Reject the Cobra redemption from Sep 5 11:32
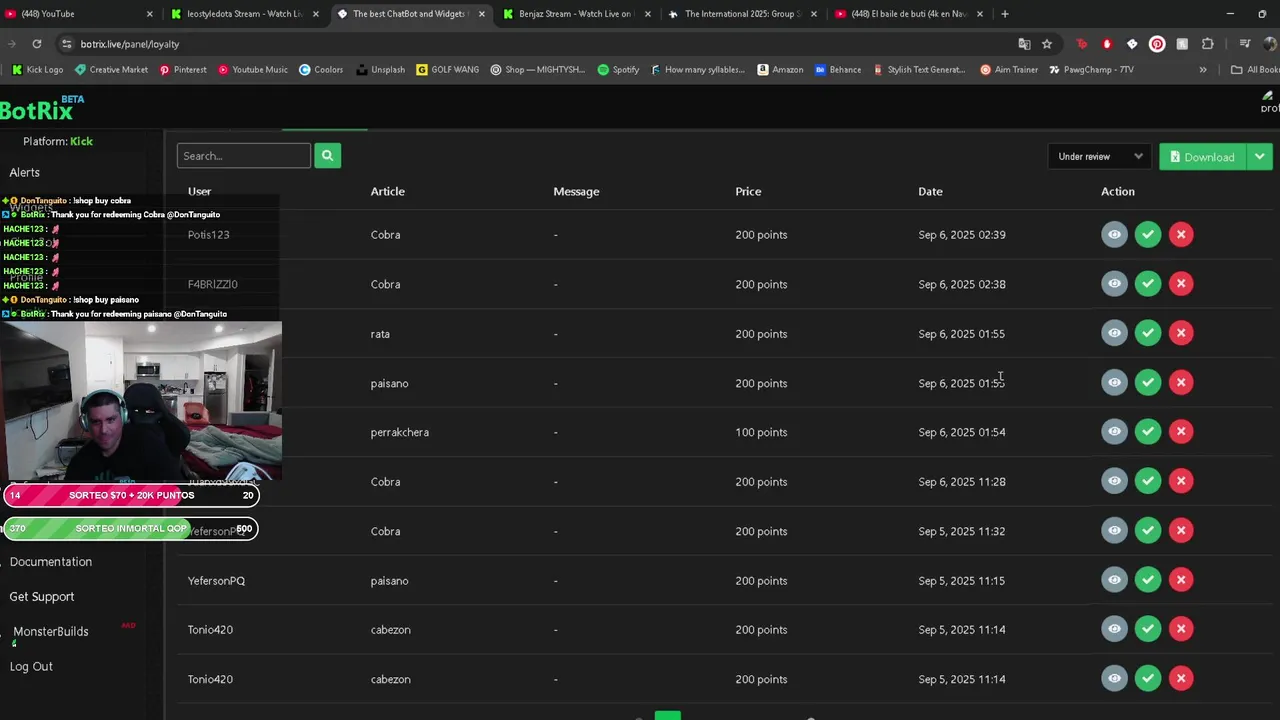The height and width of the screenshot is (720, 1280). (x=1181, y=530)
